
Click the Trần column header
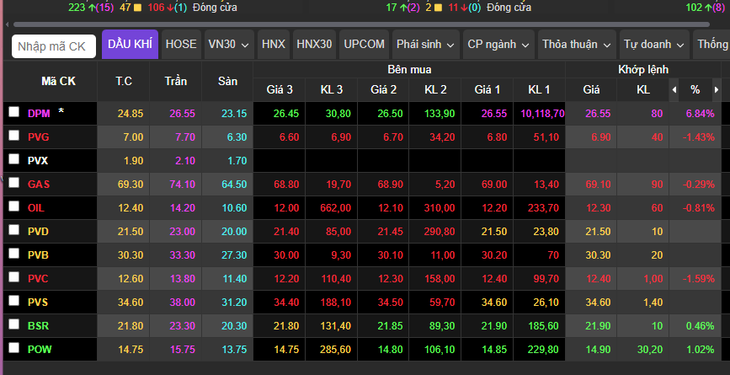pos(176,81)
